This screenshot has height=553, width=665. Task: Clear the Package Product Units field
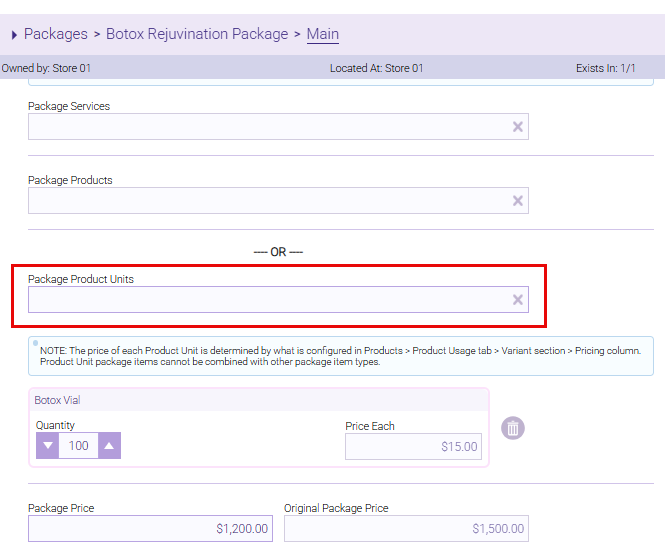(x=518, y=300)
